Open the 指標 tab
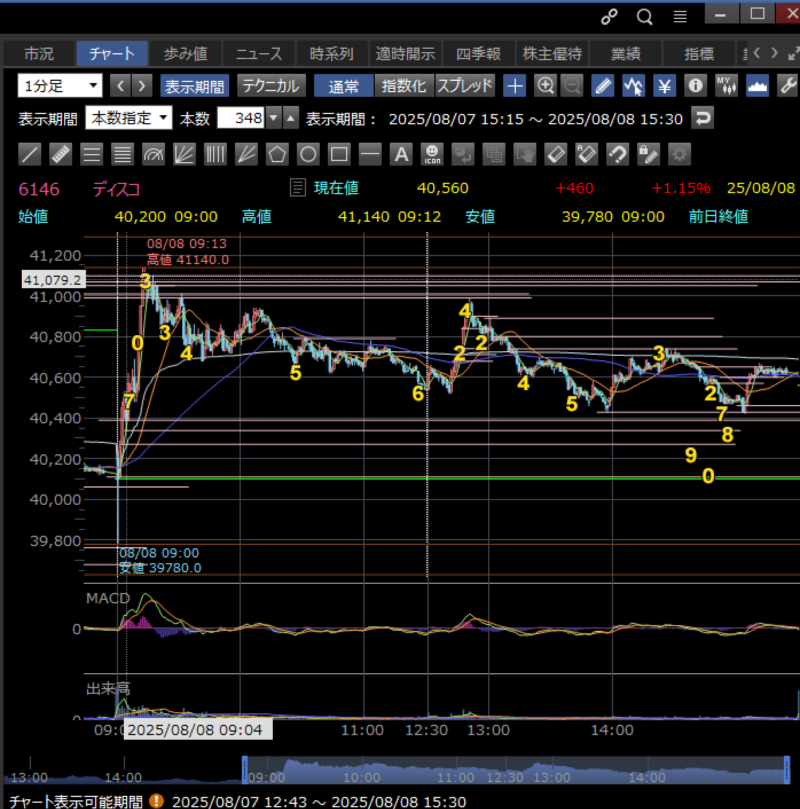This screenshot has width=800, height=809. tap(699, 54)
